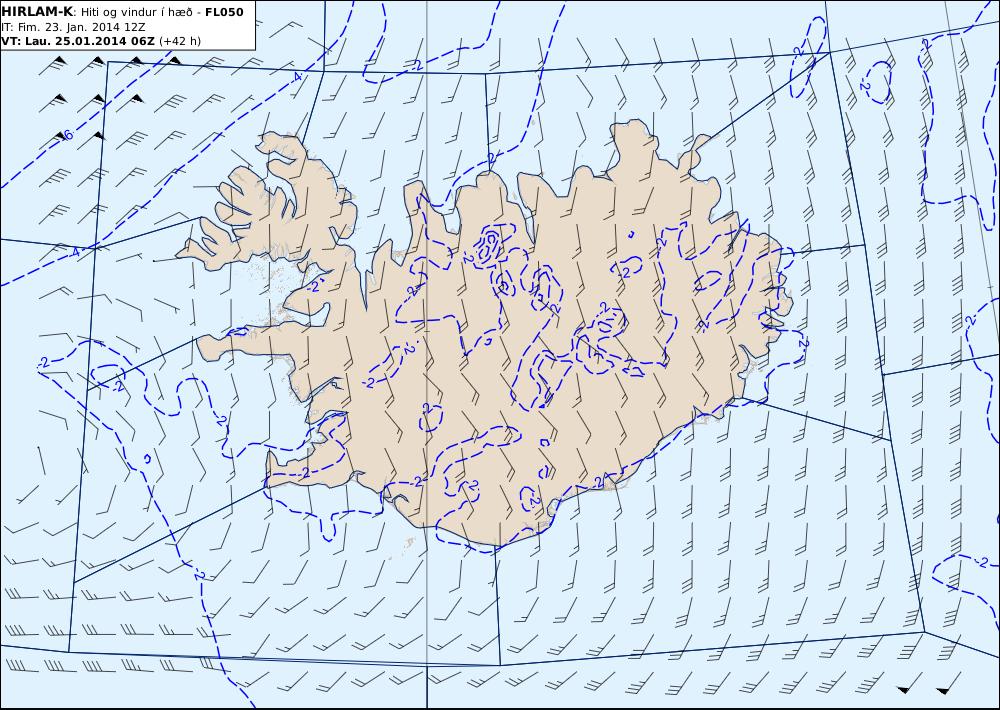Click the '(+42 h)' forecast offset text
Screen dimensions: 1000x710
179,41
